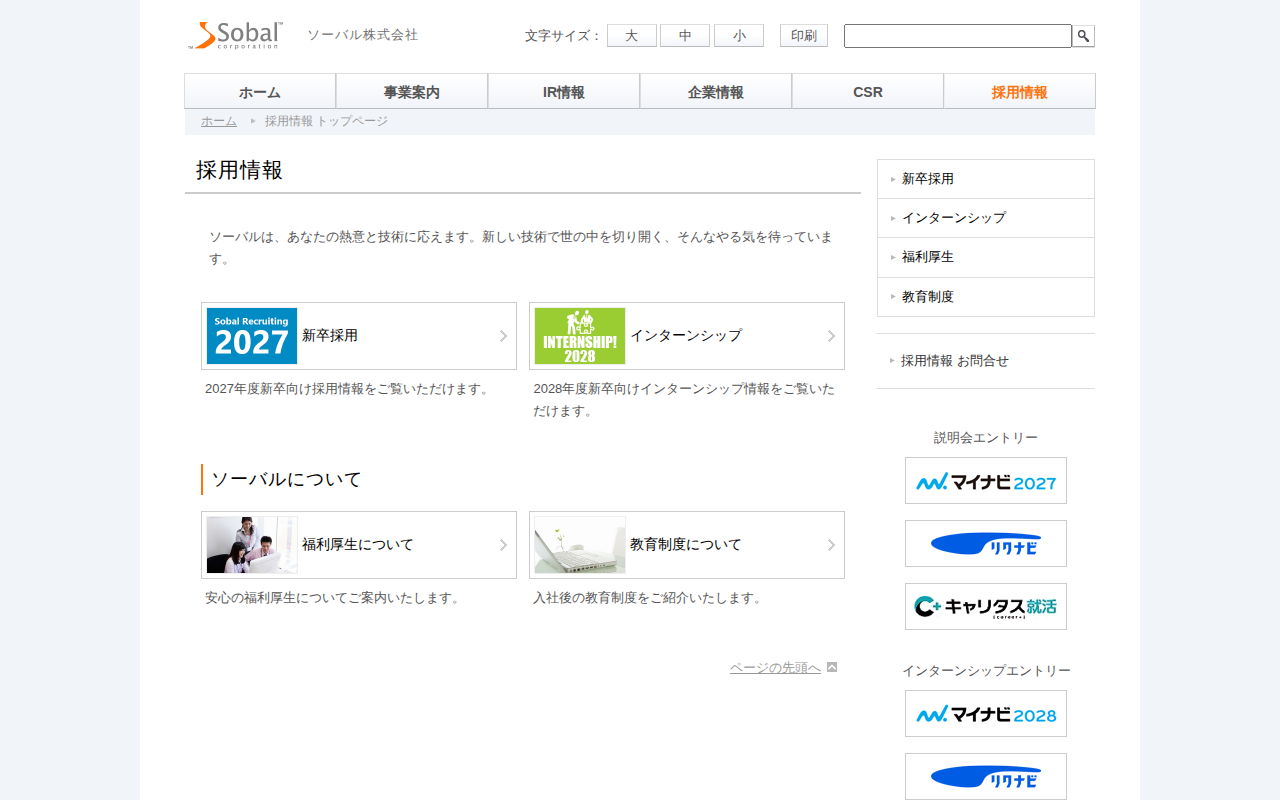Set text size to 中
The image size is (1280, 800).
point(685,36)
